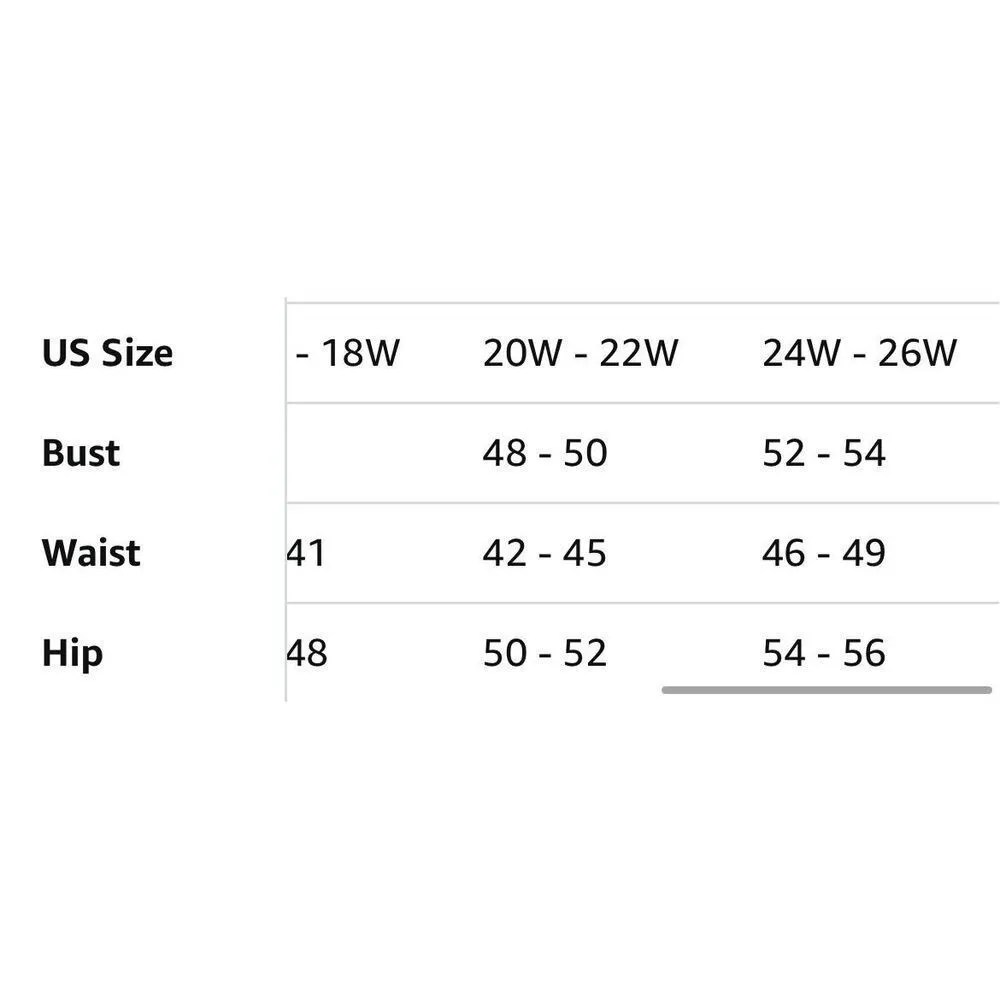Select the 20W - 22W size column header
The width and height of the screenshot is (1000, 1000).
pos(580,353)
